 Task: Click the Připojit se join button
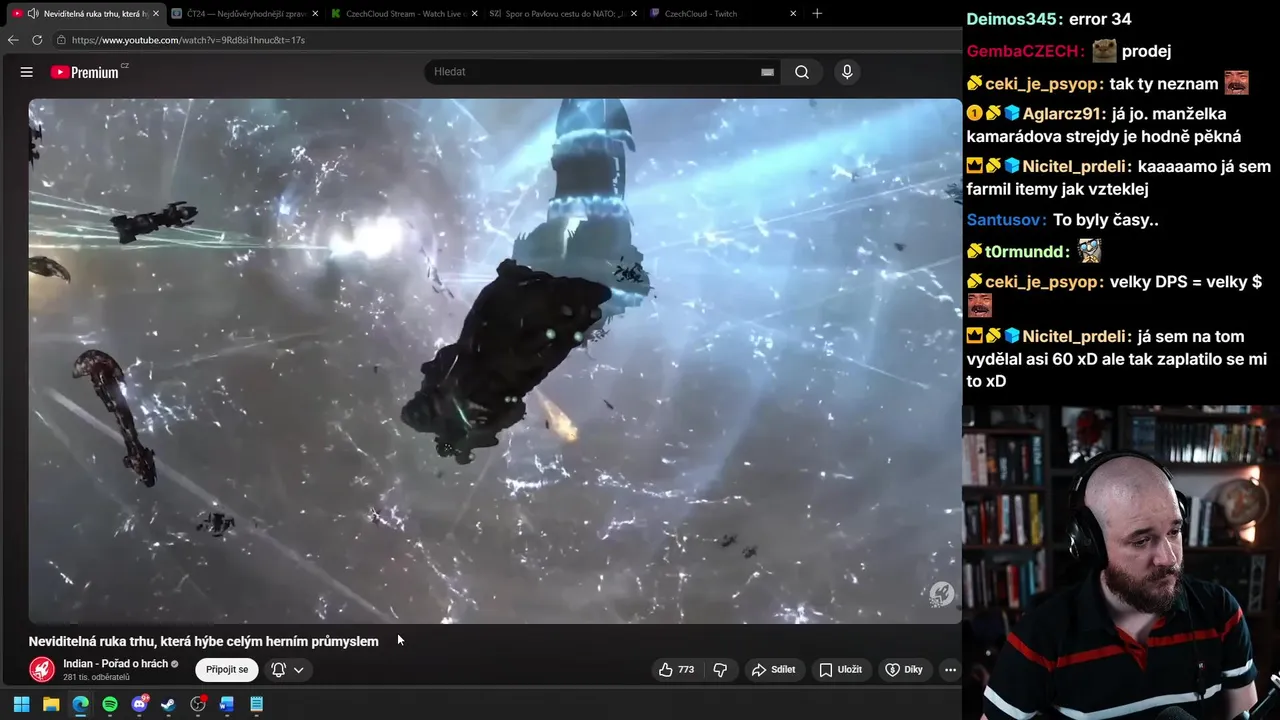click(227, 669)
